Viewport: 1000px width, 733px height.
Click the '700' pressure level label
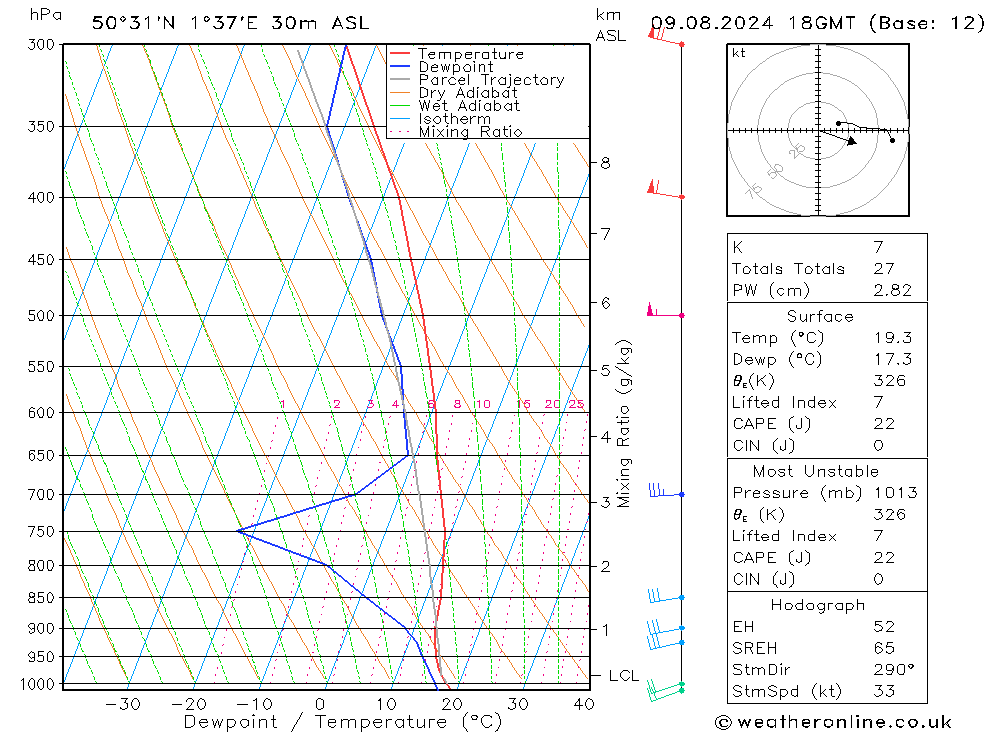tap(41, 494)
